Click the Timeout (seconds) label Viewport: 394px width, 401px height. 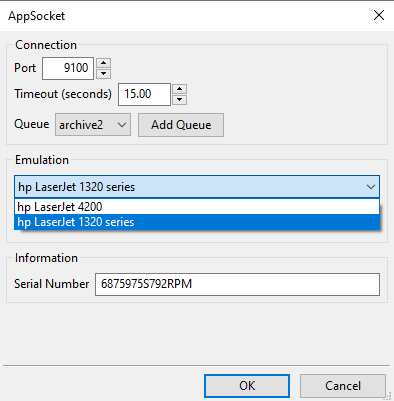(63, 94)
